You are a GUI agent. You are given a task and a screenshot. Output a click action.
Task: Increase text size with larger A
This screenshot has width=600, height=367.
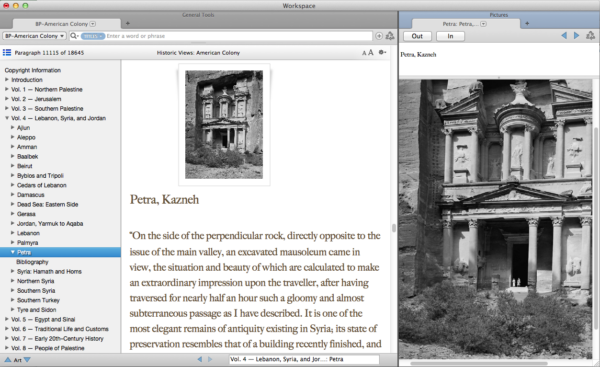tap(371, 52)
